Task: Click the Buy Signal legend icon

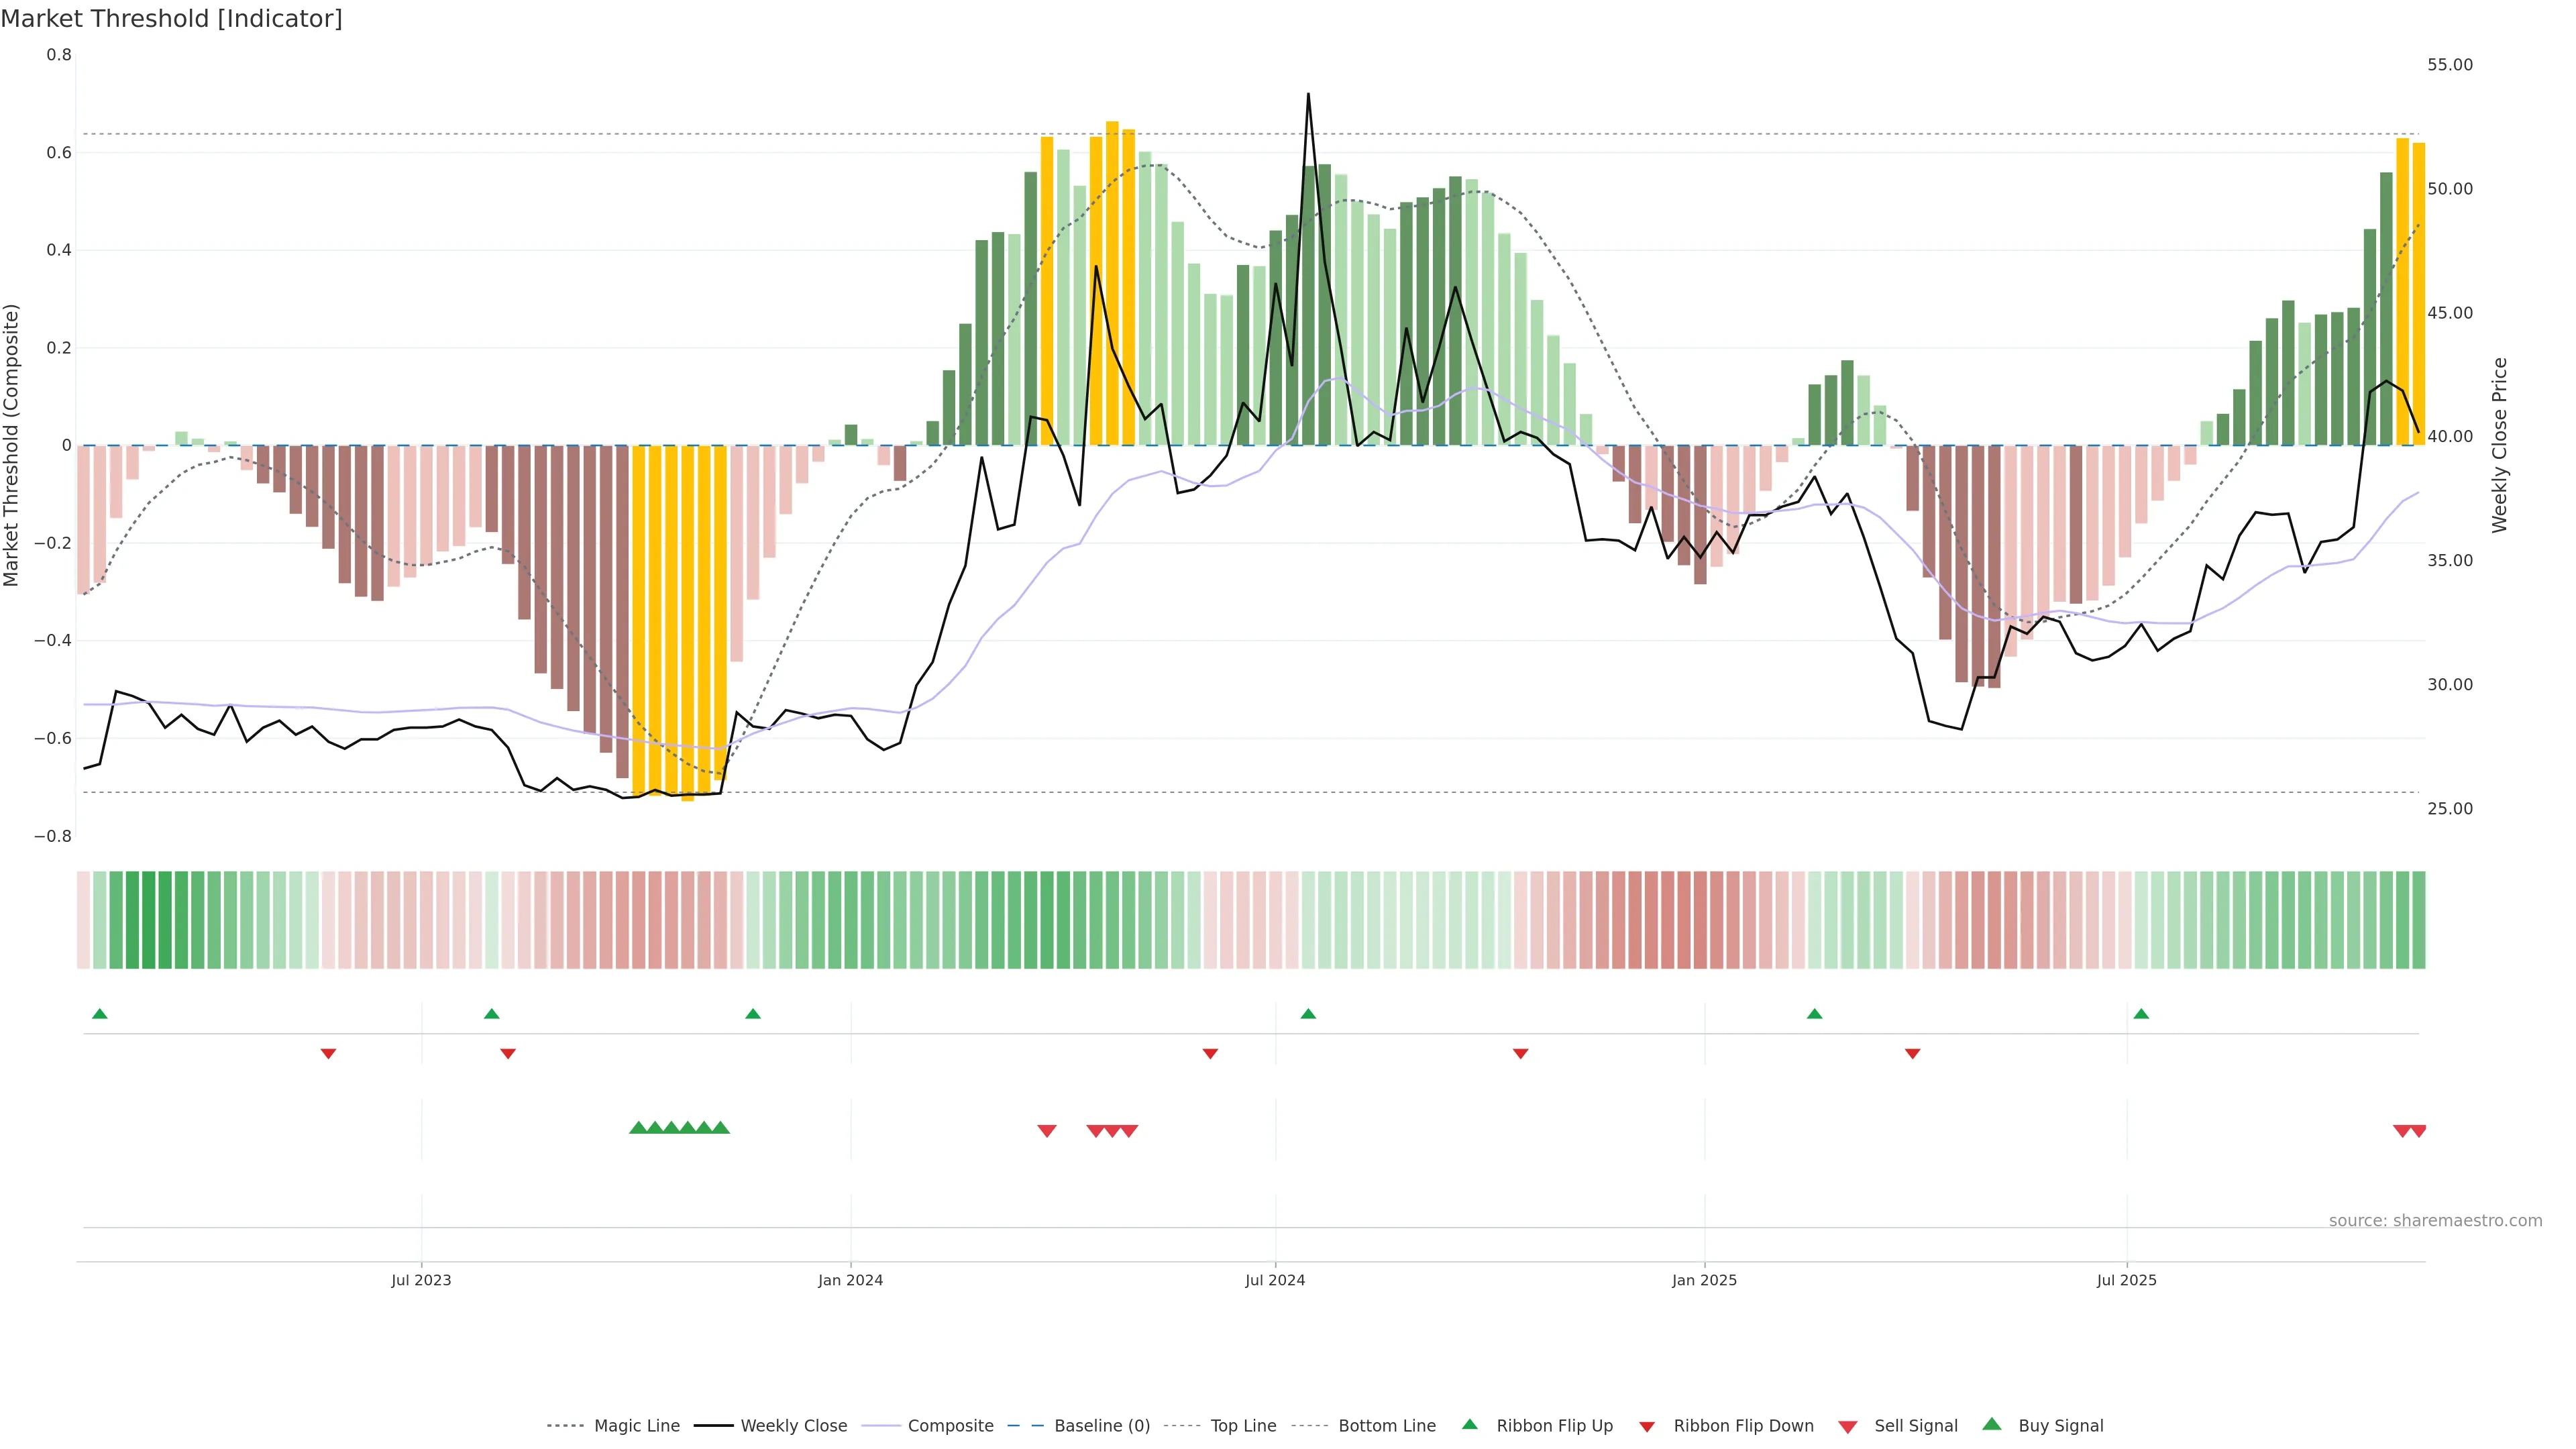Action: pos(1991,1424)
